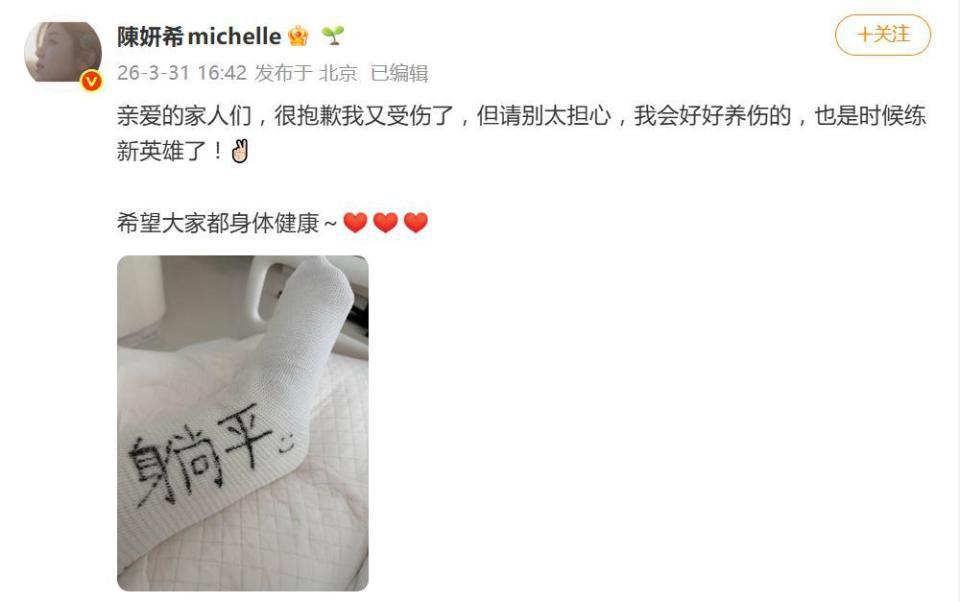The height and width of the screenshot is (602, 960).
Task: Open the bandaged foot photo thumbnail
Action: click(243, 423)
